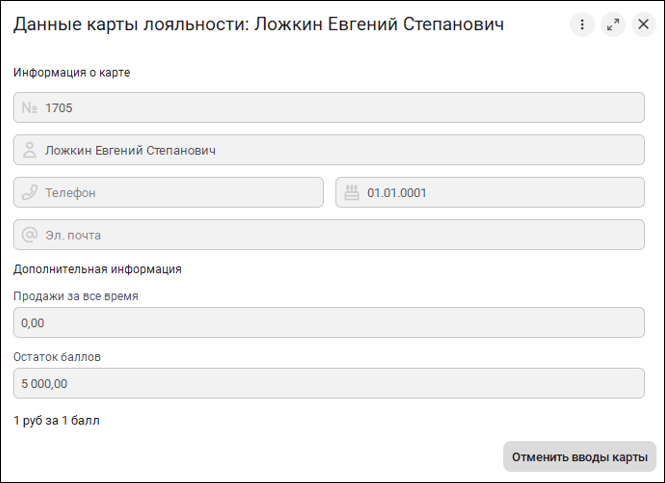Click the card number symbol icon

29,108
